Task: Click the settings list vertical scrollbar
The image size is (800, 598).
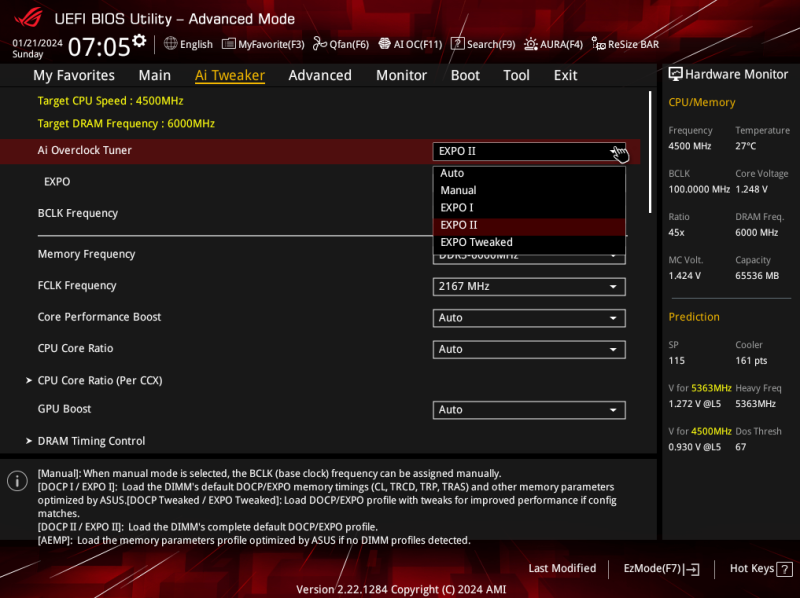Action: 650,152
